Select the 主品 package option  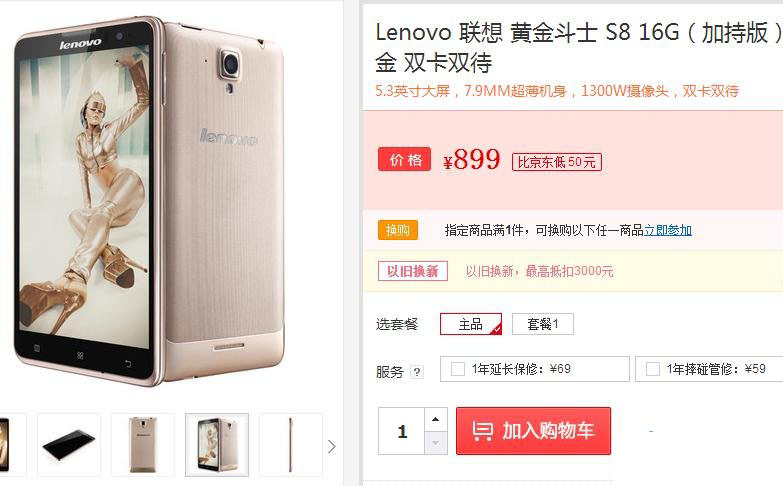point(471,324)
